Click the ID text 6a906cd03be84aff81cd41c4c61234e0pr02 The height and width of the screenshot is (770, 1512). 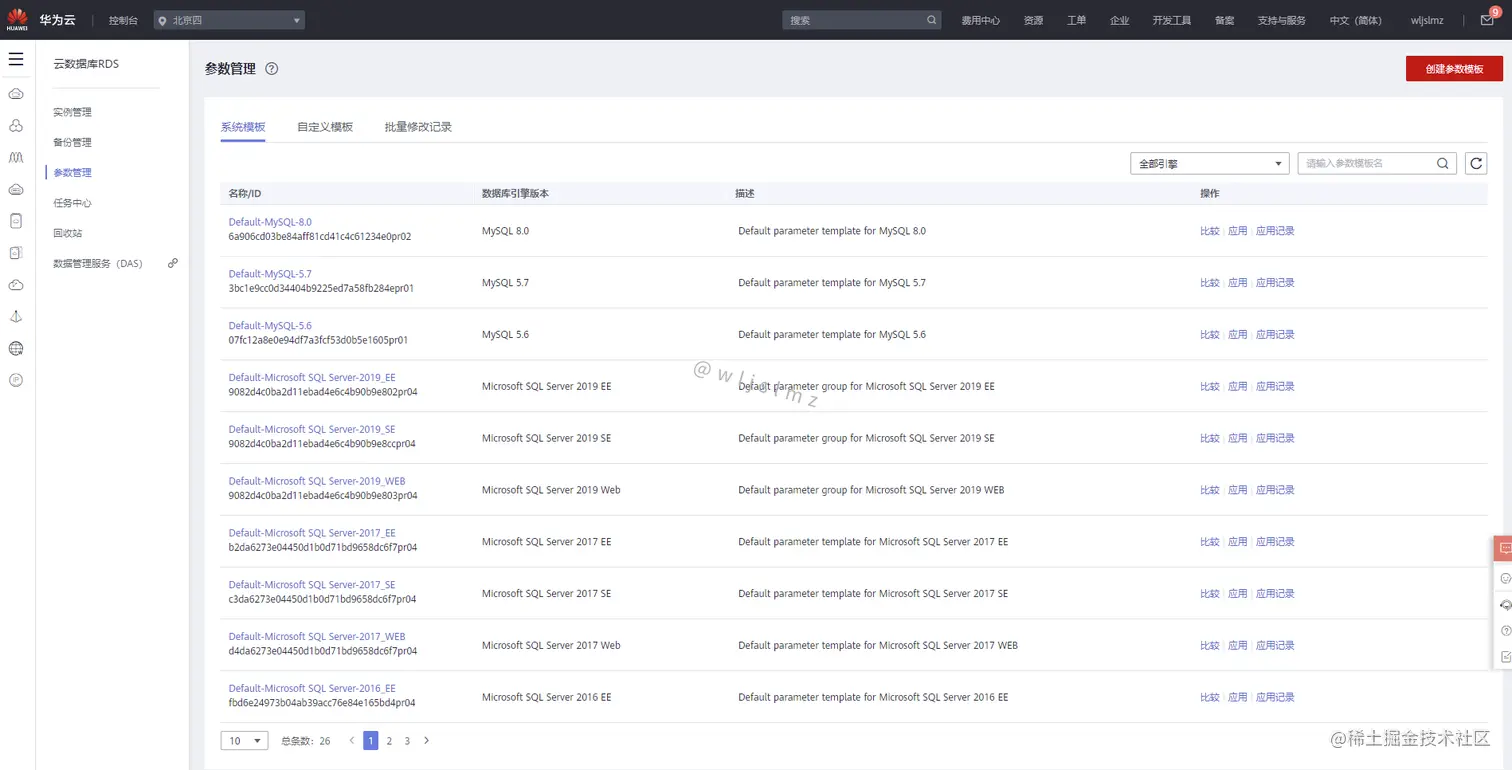(320, 237)
